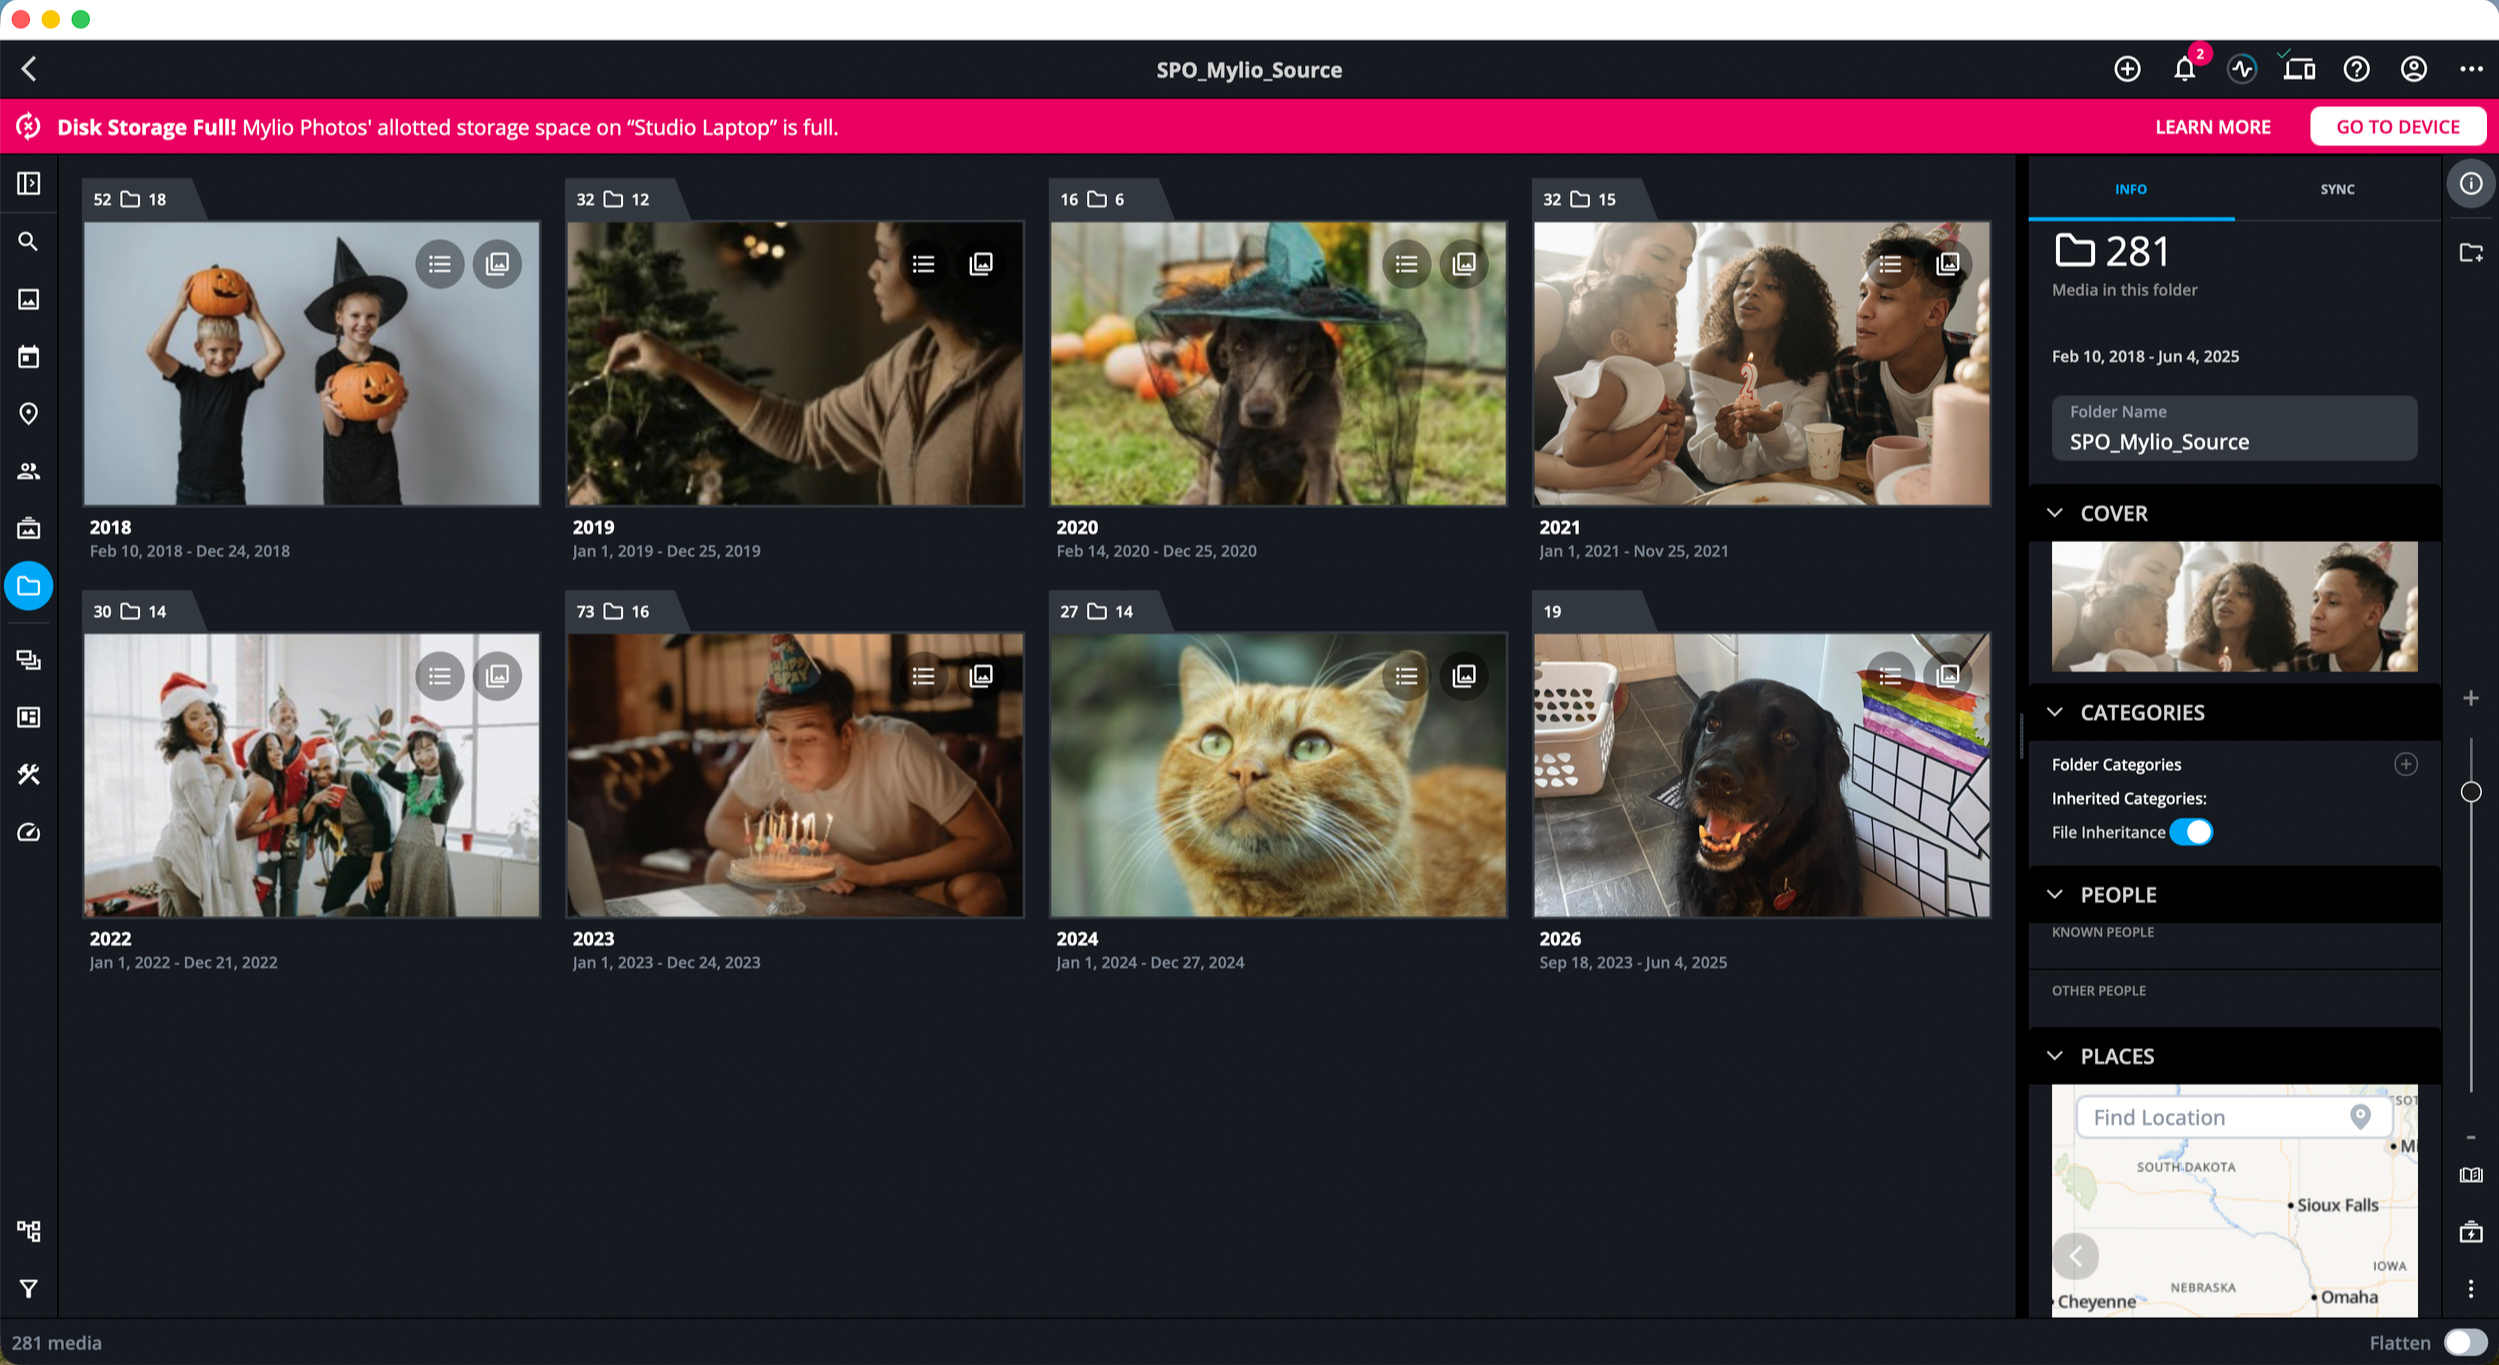Open the People view in the sidebar

[28, 471]
